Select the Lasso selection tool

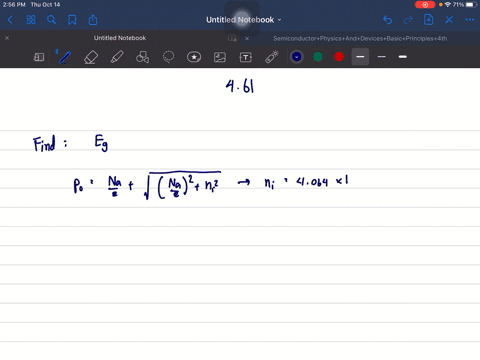coord(168,57)
